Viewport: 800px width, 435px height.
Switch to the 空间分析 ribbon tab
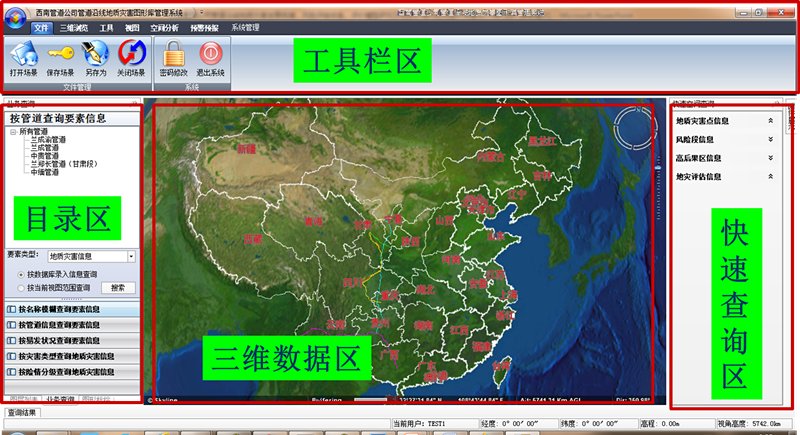[x=164, y=28]
